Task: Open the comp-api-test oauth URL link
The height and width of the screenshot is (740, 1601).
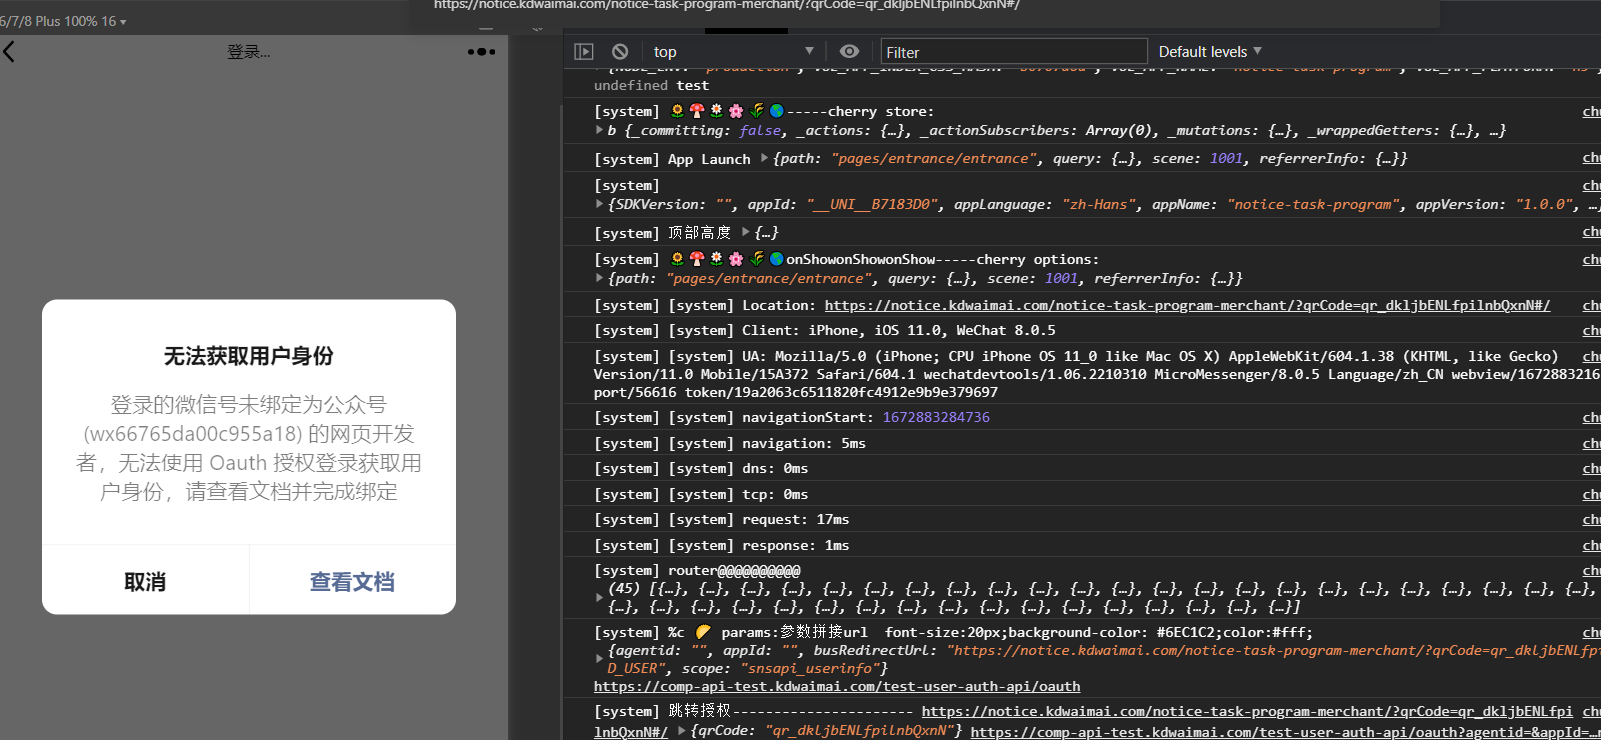Action: pos(836,686)
